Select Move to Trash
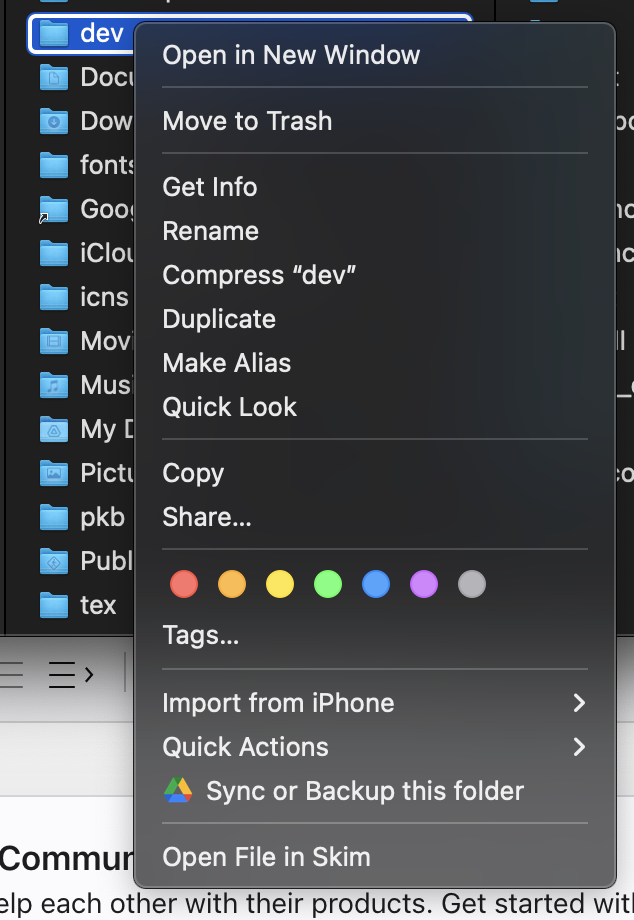 [x=247, y=121]
